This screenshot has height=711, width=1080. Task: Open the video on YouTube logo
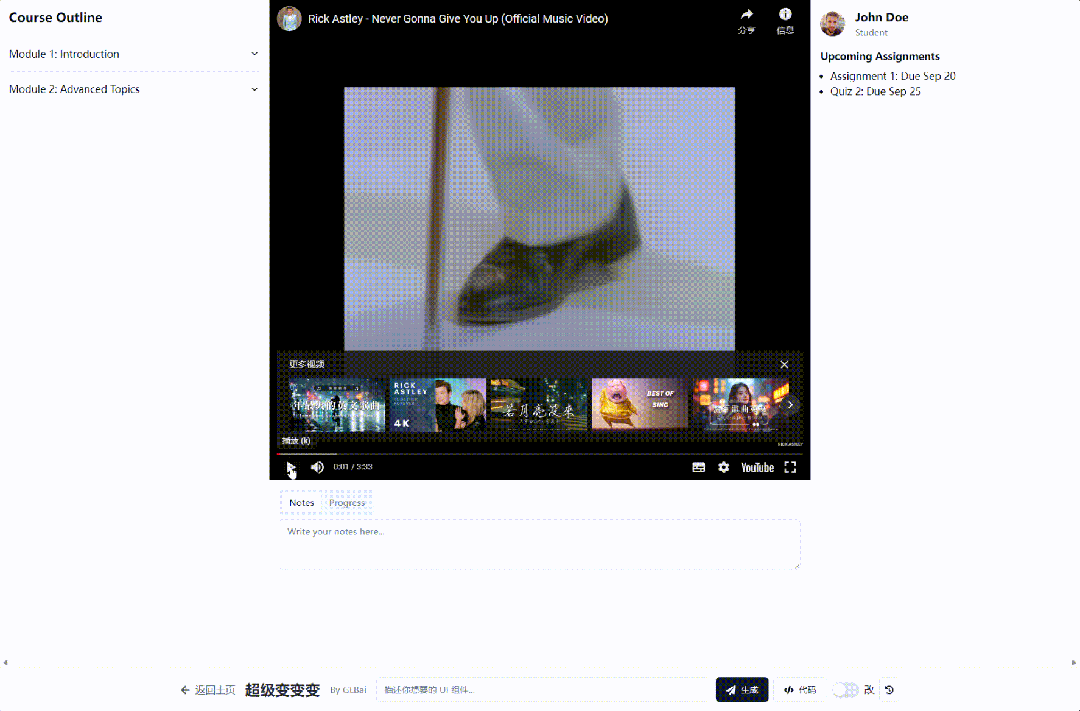click(757, 467)
